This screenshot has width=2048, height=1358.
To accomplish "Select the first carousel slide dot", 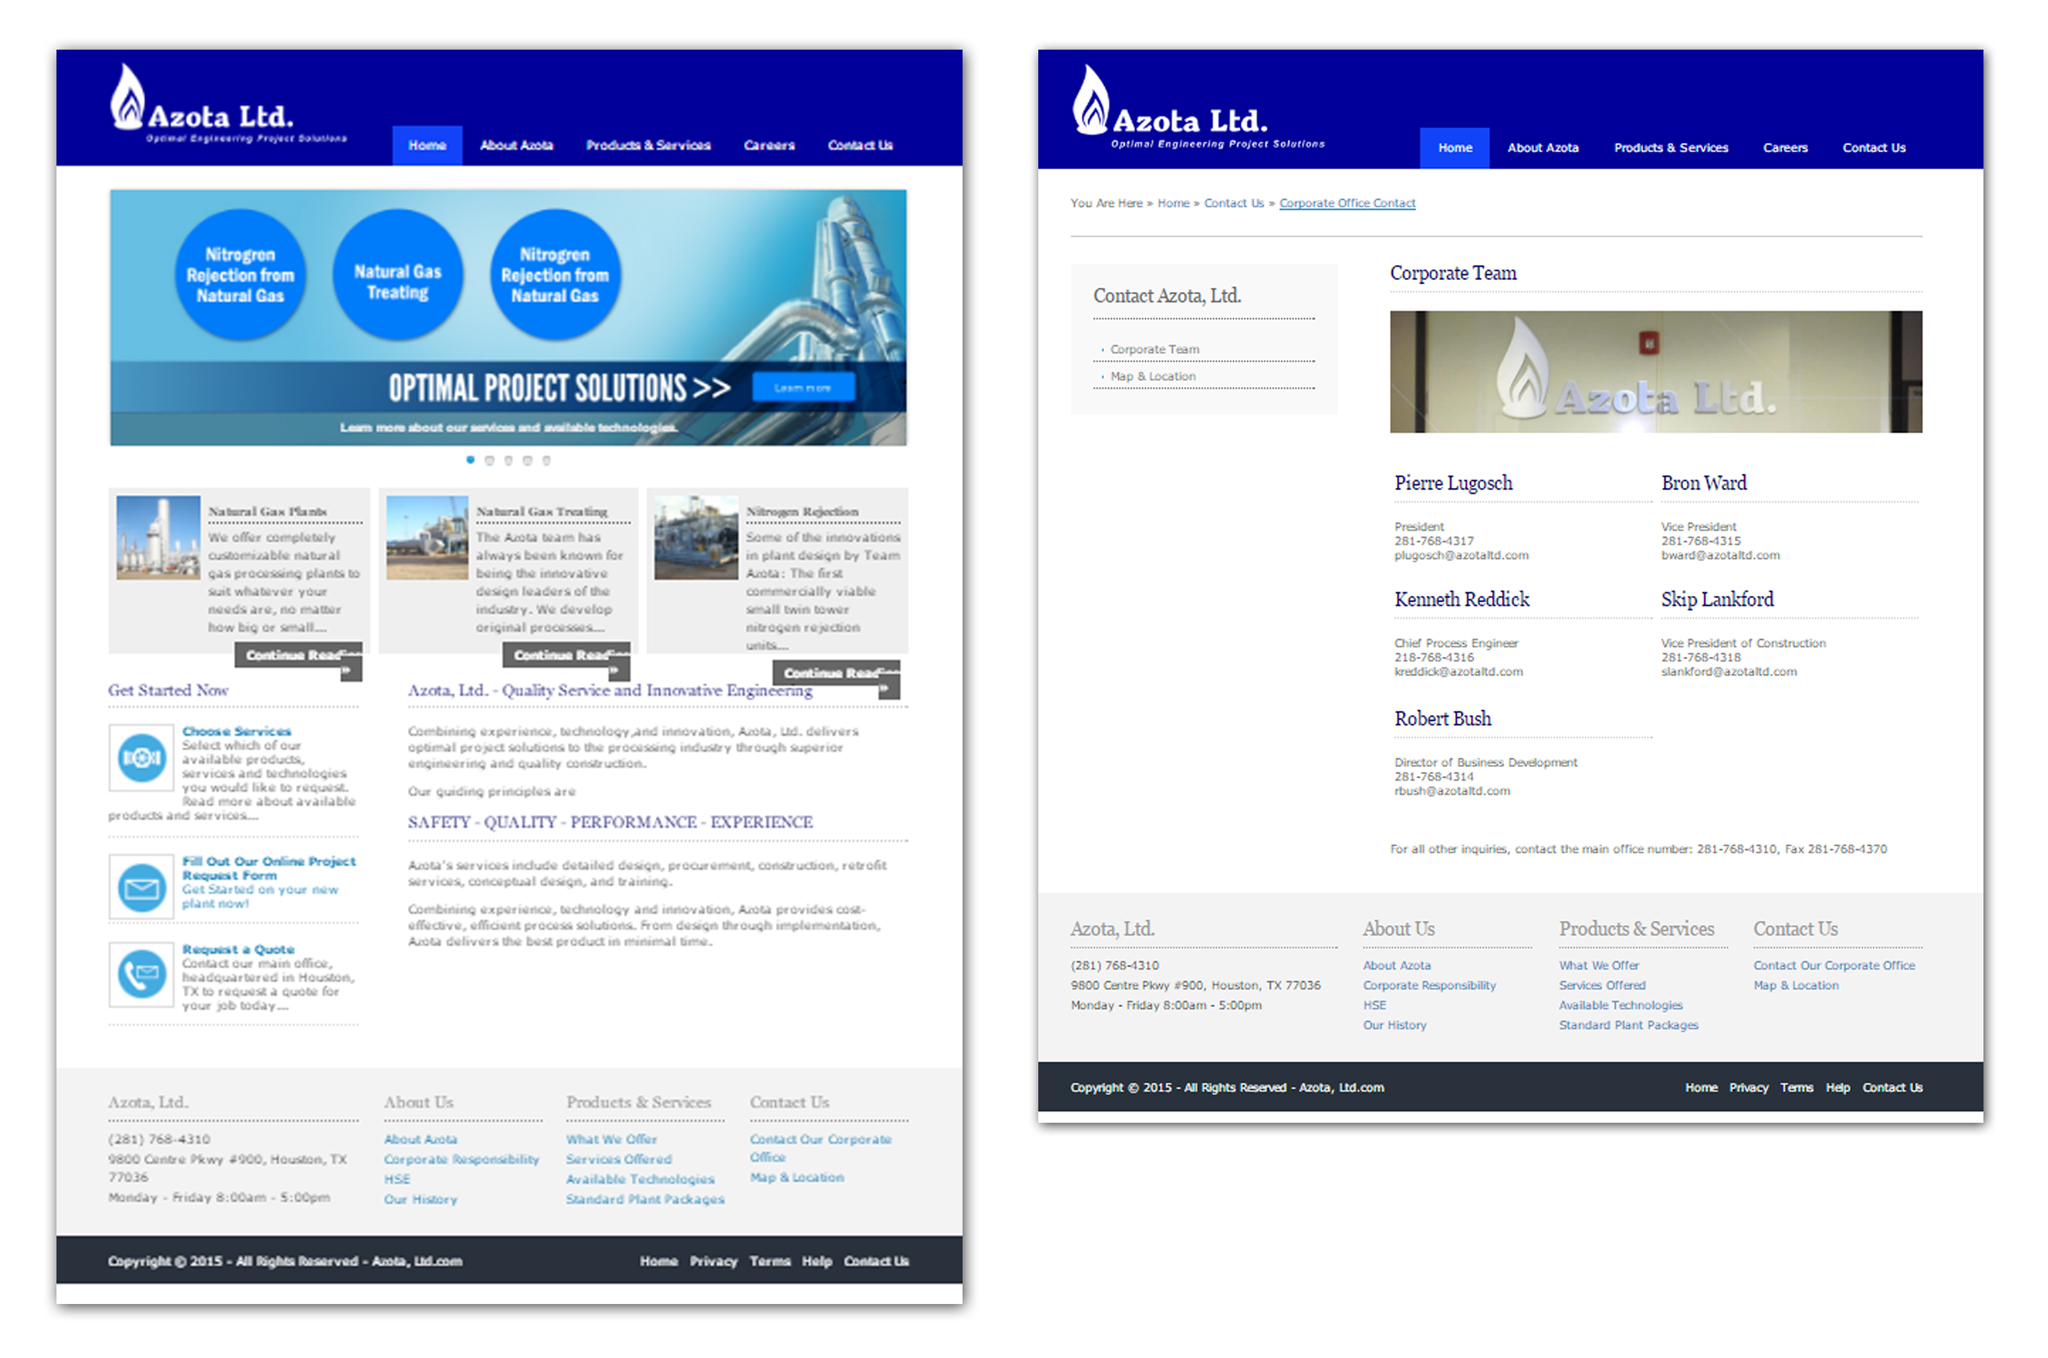I will tap(470, 460).
